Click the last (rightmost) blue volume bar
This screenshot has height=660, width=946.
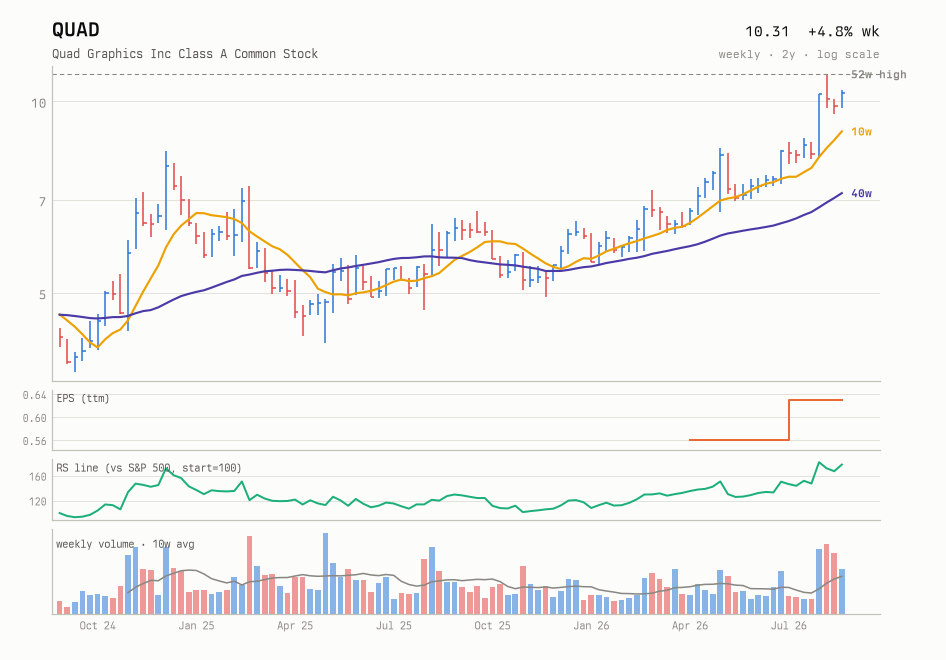tap(842, 591)
